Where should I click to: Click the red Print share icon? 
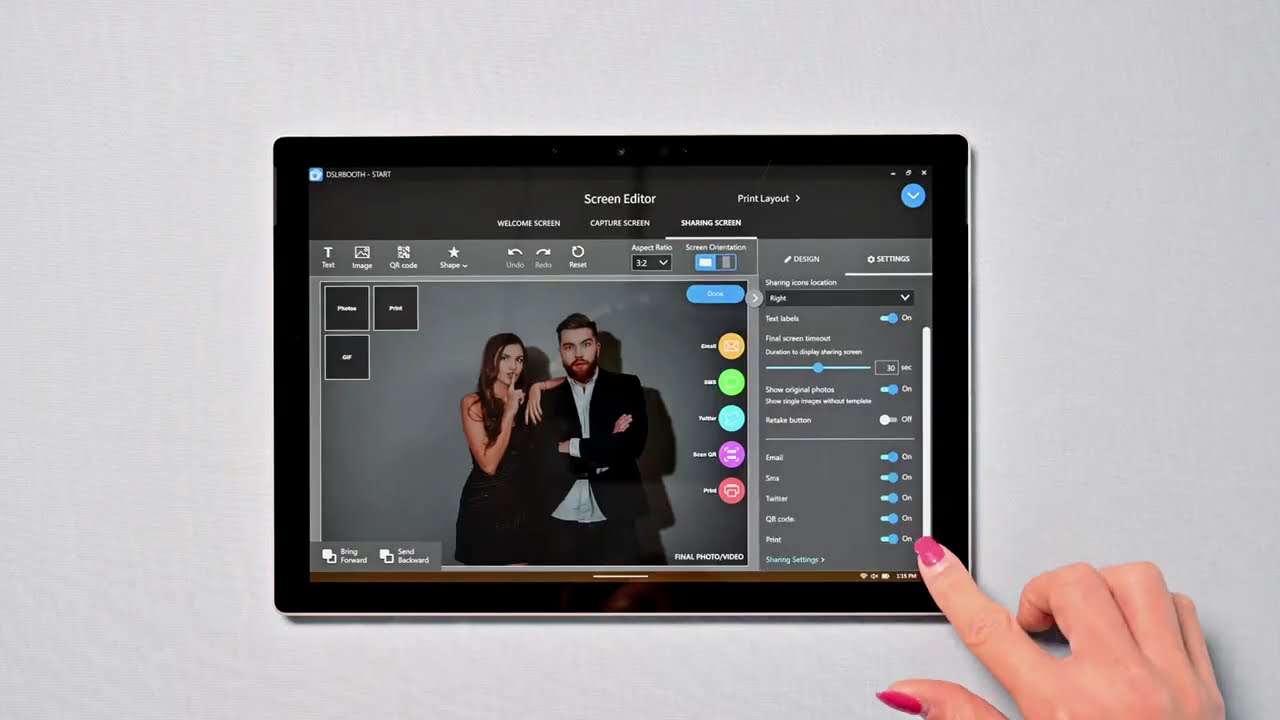pos(732,491)
